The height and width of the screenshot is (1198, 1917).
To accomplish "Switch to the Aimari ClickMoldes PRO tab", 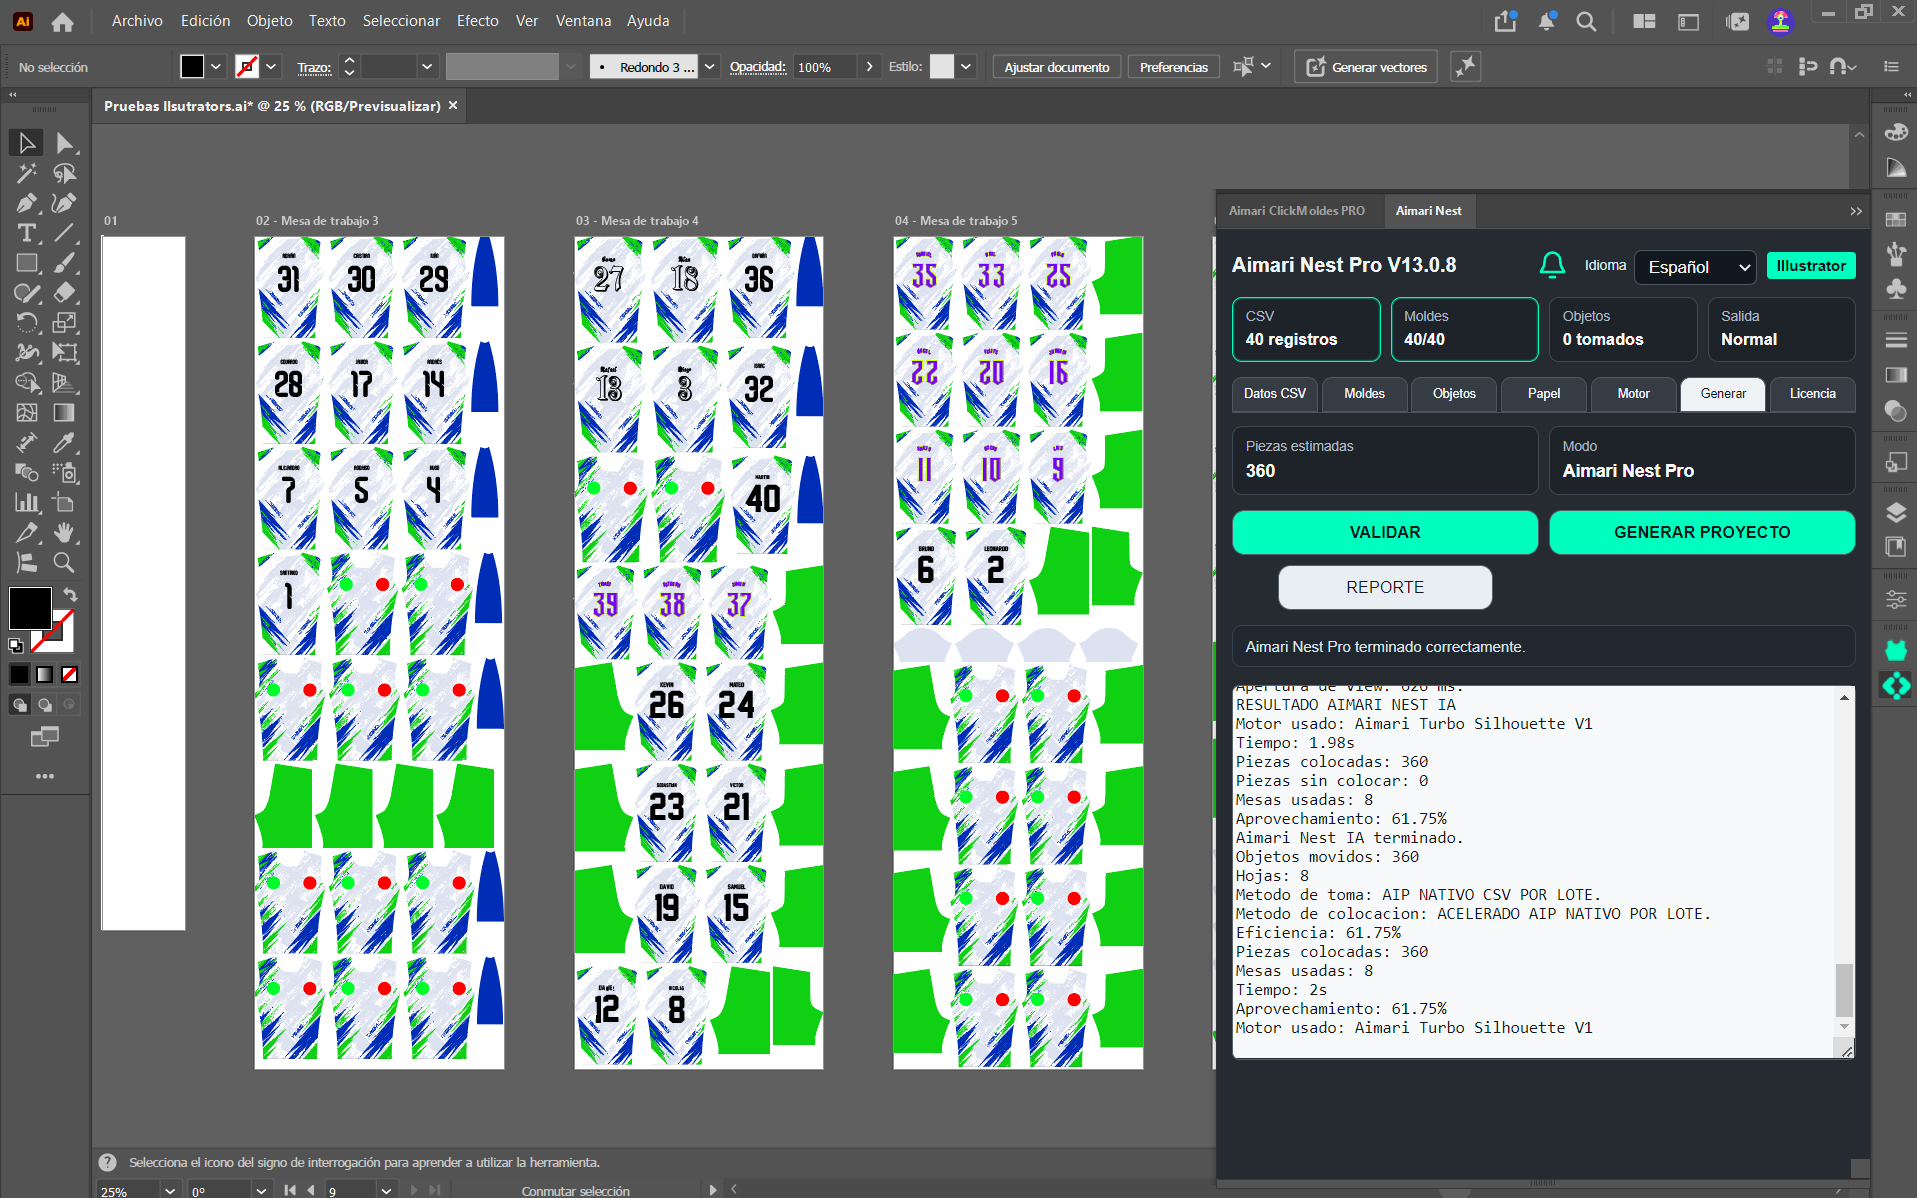I will (1296, 211).
